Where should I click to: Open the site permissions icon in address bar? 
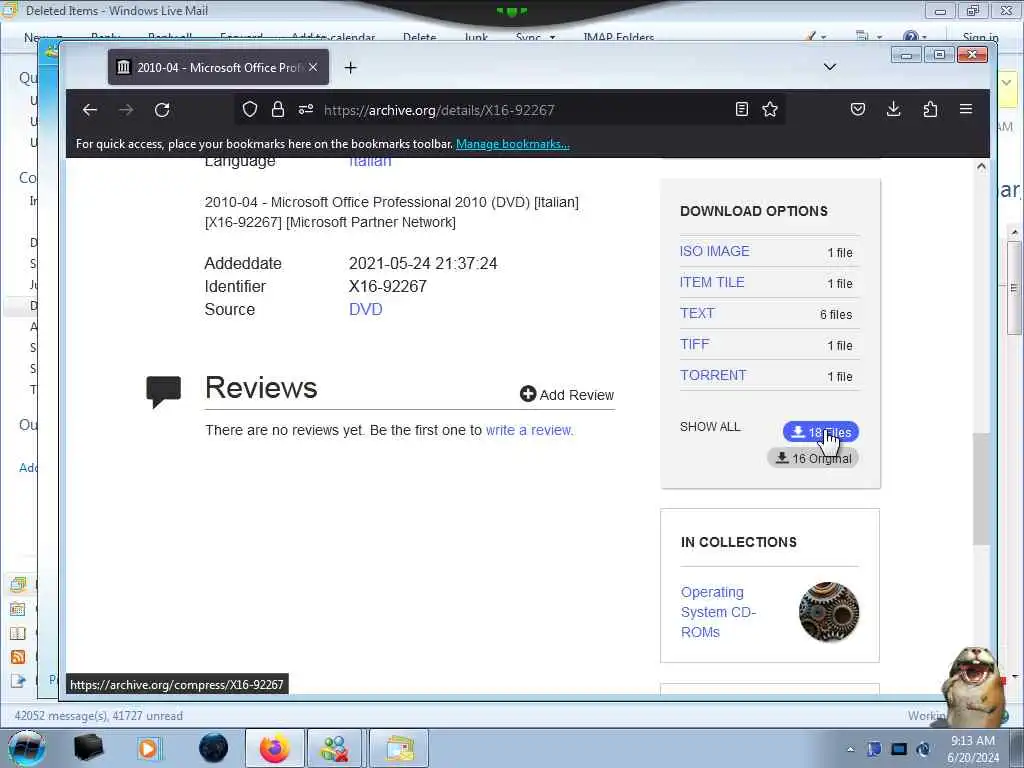pyautogui.click(x=306, y=109)
